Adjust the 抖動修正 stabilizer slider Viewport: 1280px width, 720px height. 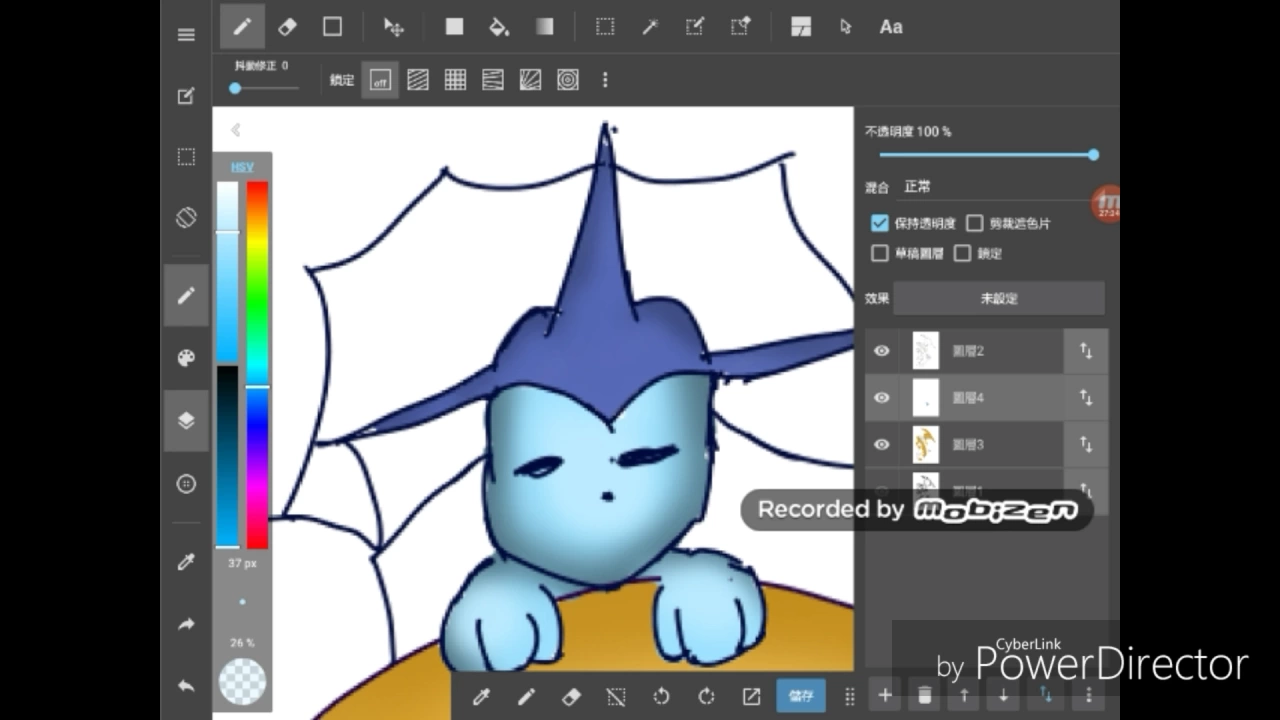point(264,88)
